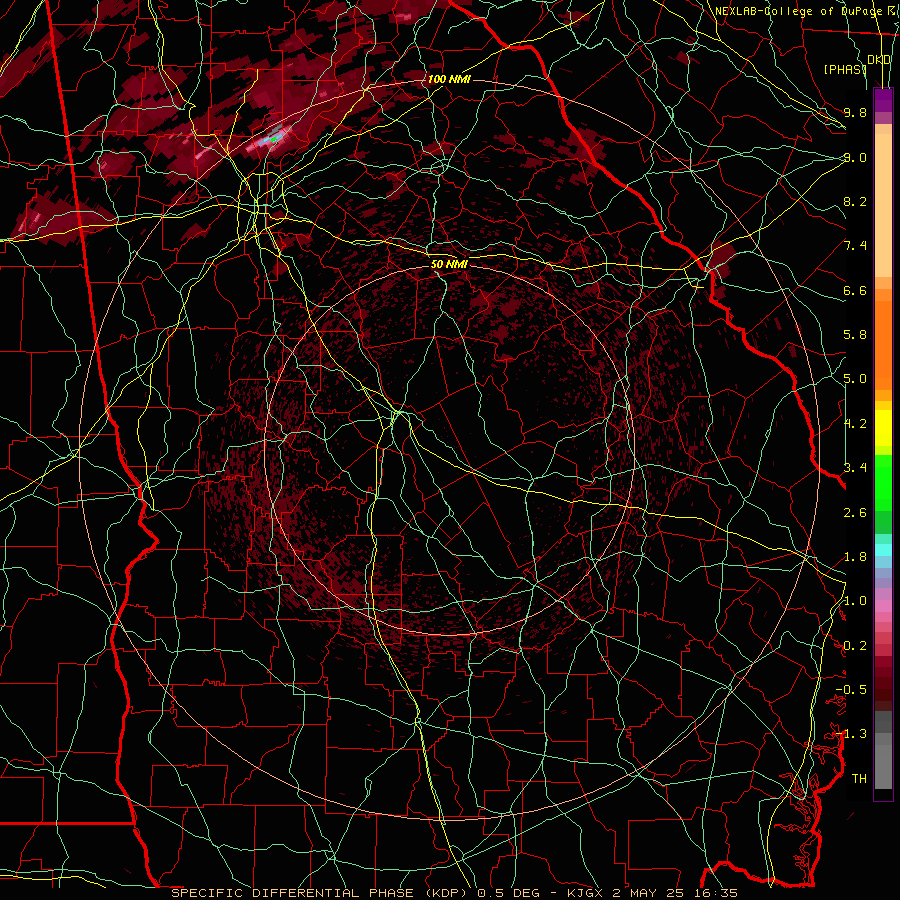
Task: Click the bright orange segment of the color bar
Action: click(x=883, y=344)
